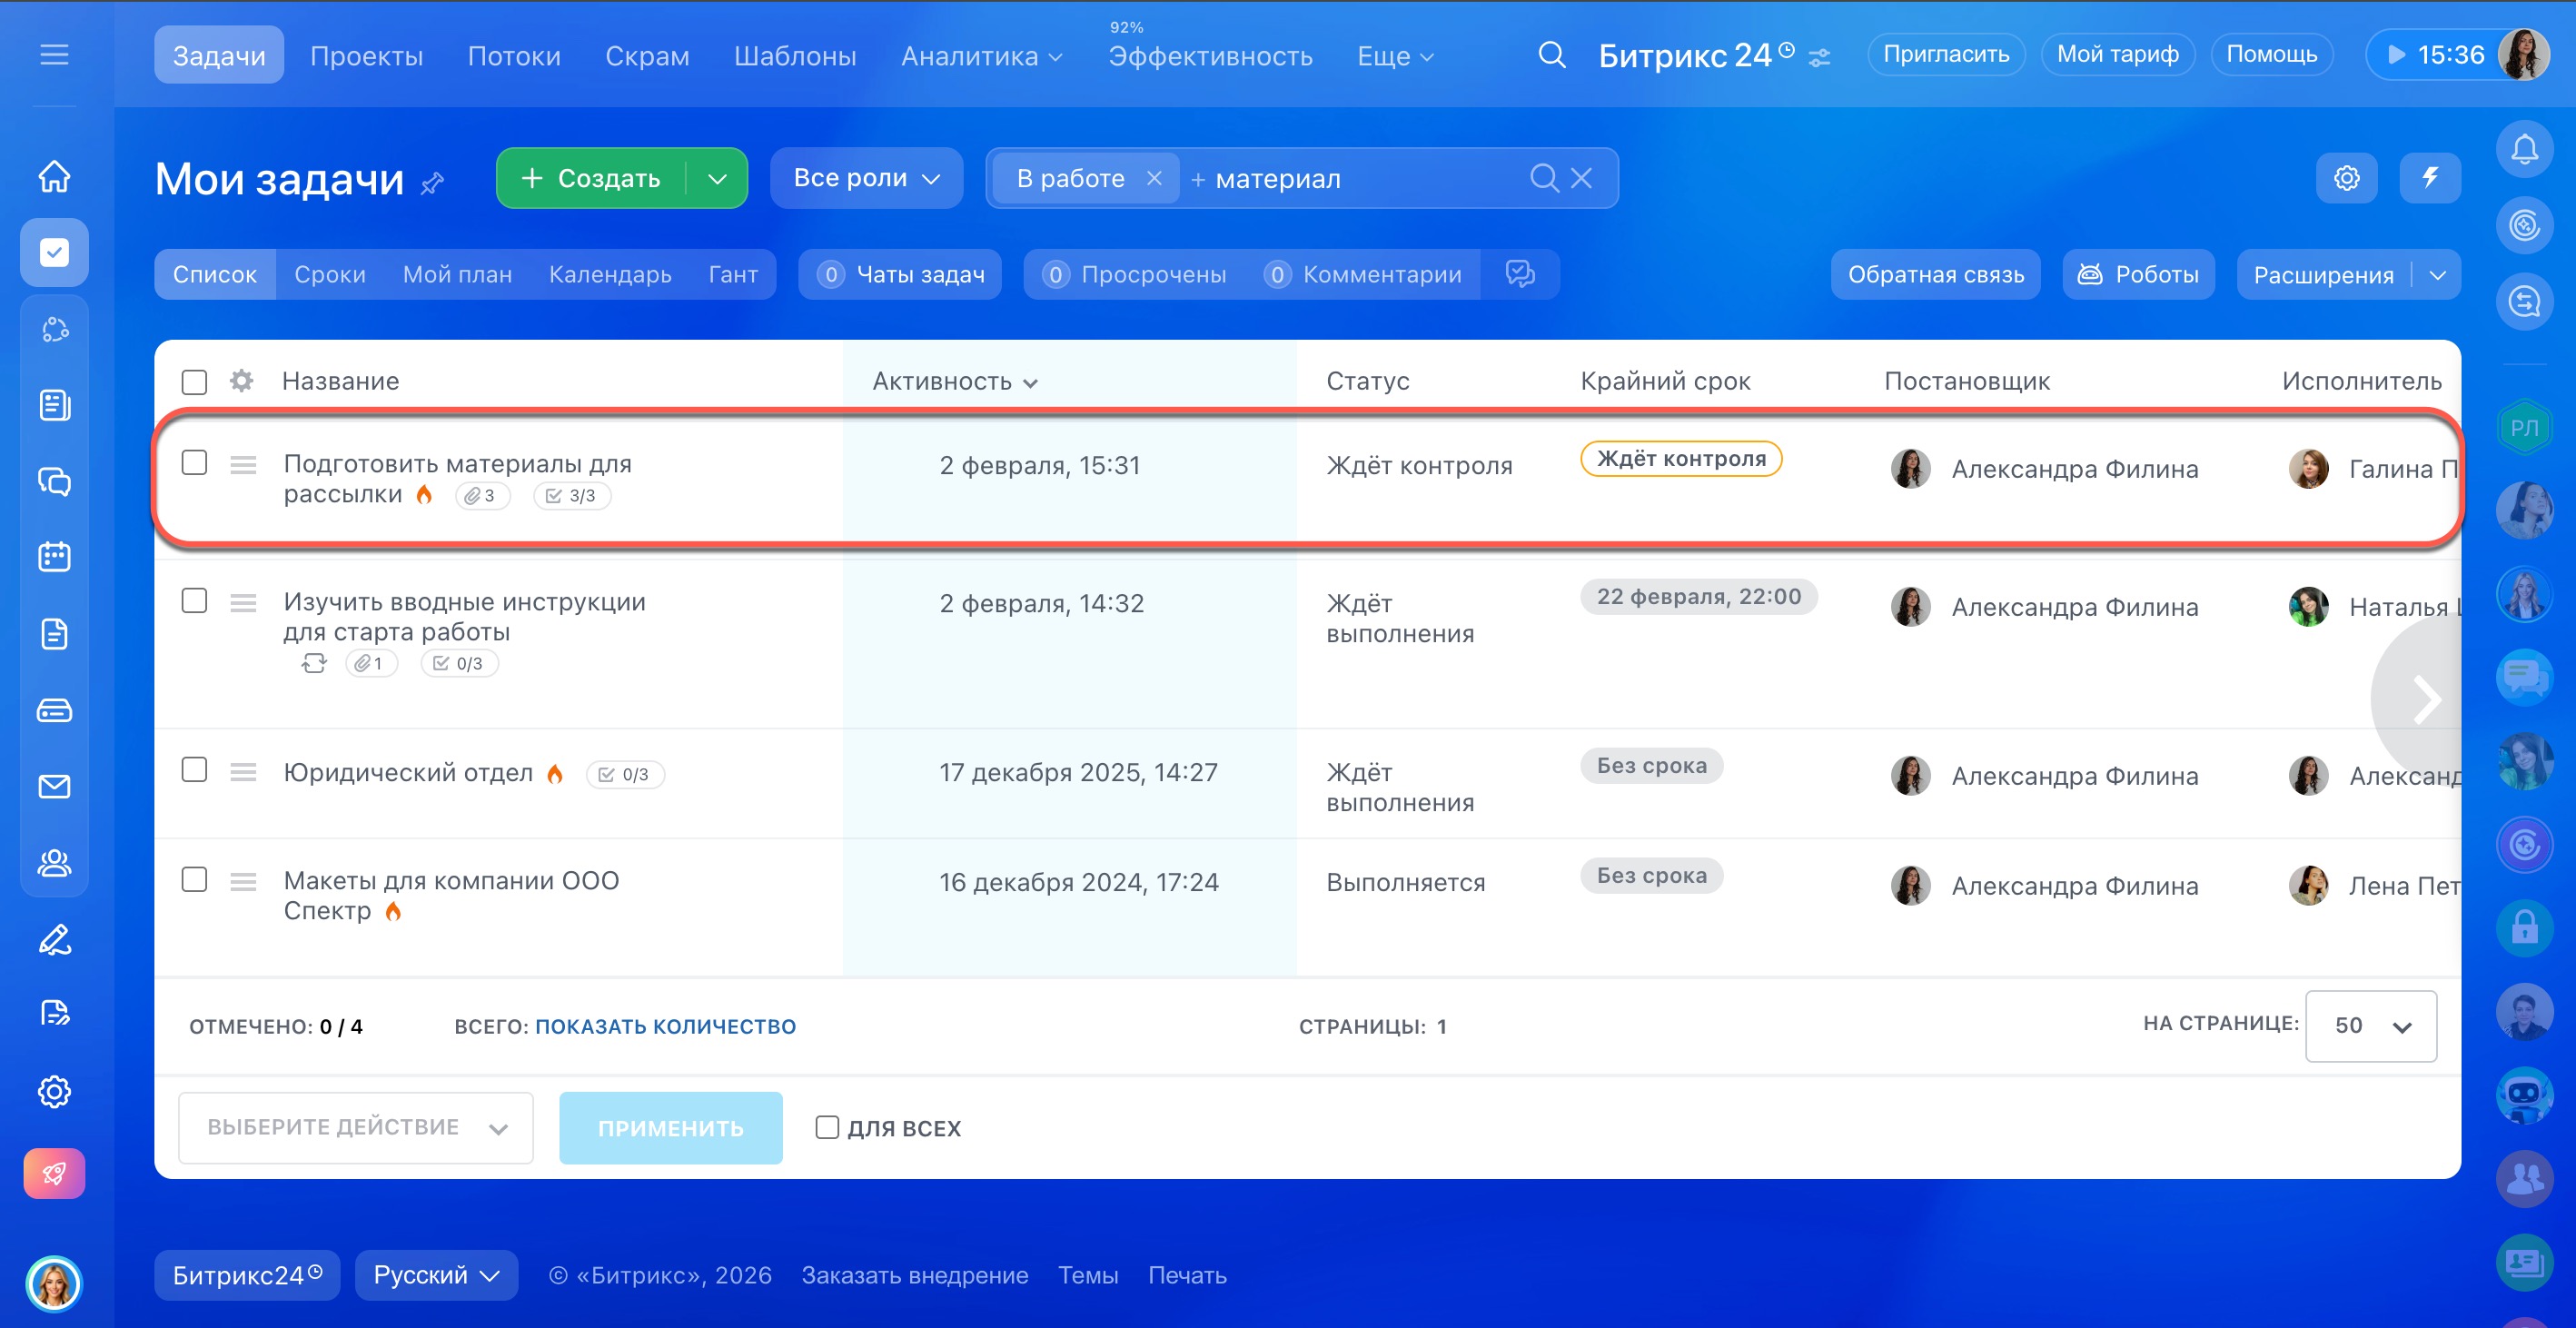2576x1328 pixels.
Task: Open the mail icon in left sidebar
Action: (x=54, y=787)
